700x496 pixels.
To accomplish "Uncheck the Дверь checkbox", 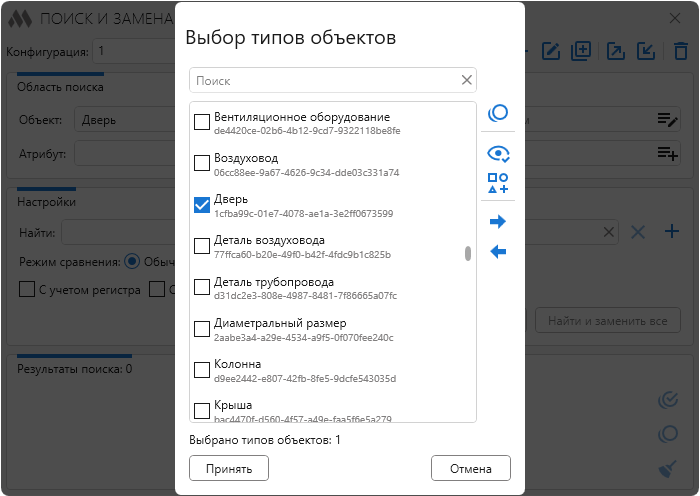I will pos(201,205).
